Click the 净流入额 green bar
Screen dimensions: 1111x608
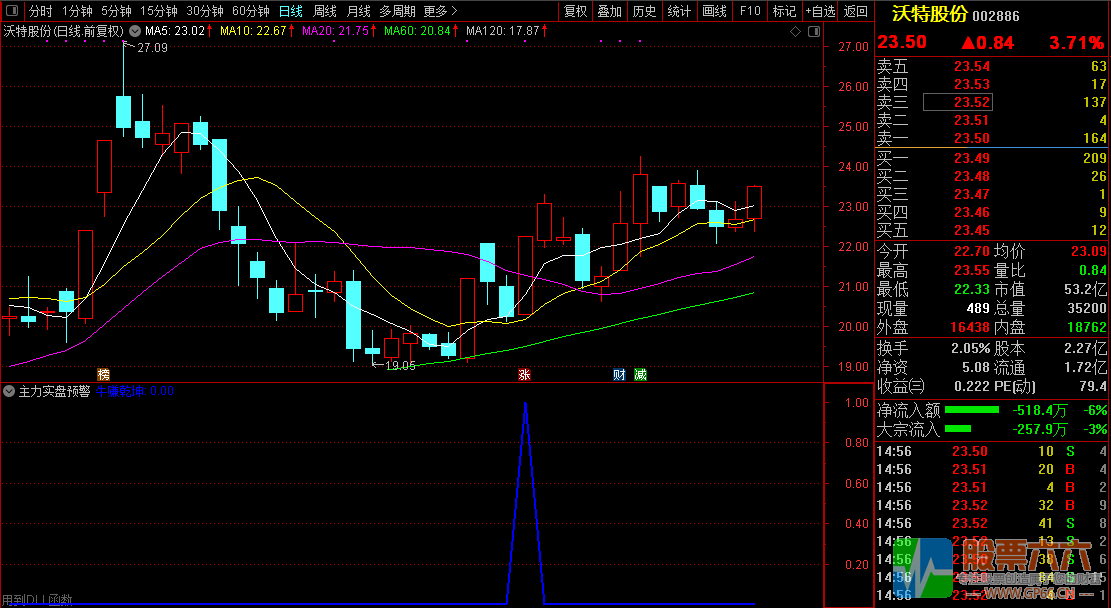tap(971, 410)
